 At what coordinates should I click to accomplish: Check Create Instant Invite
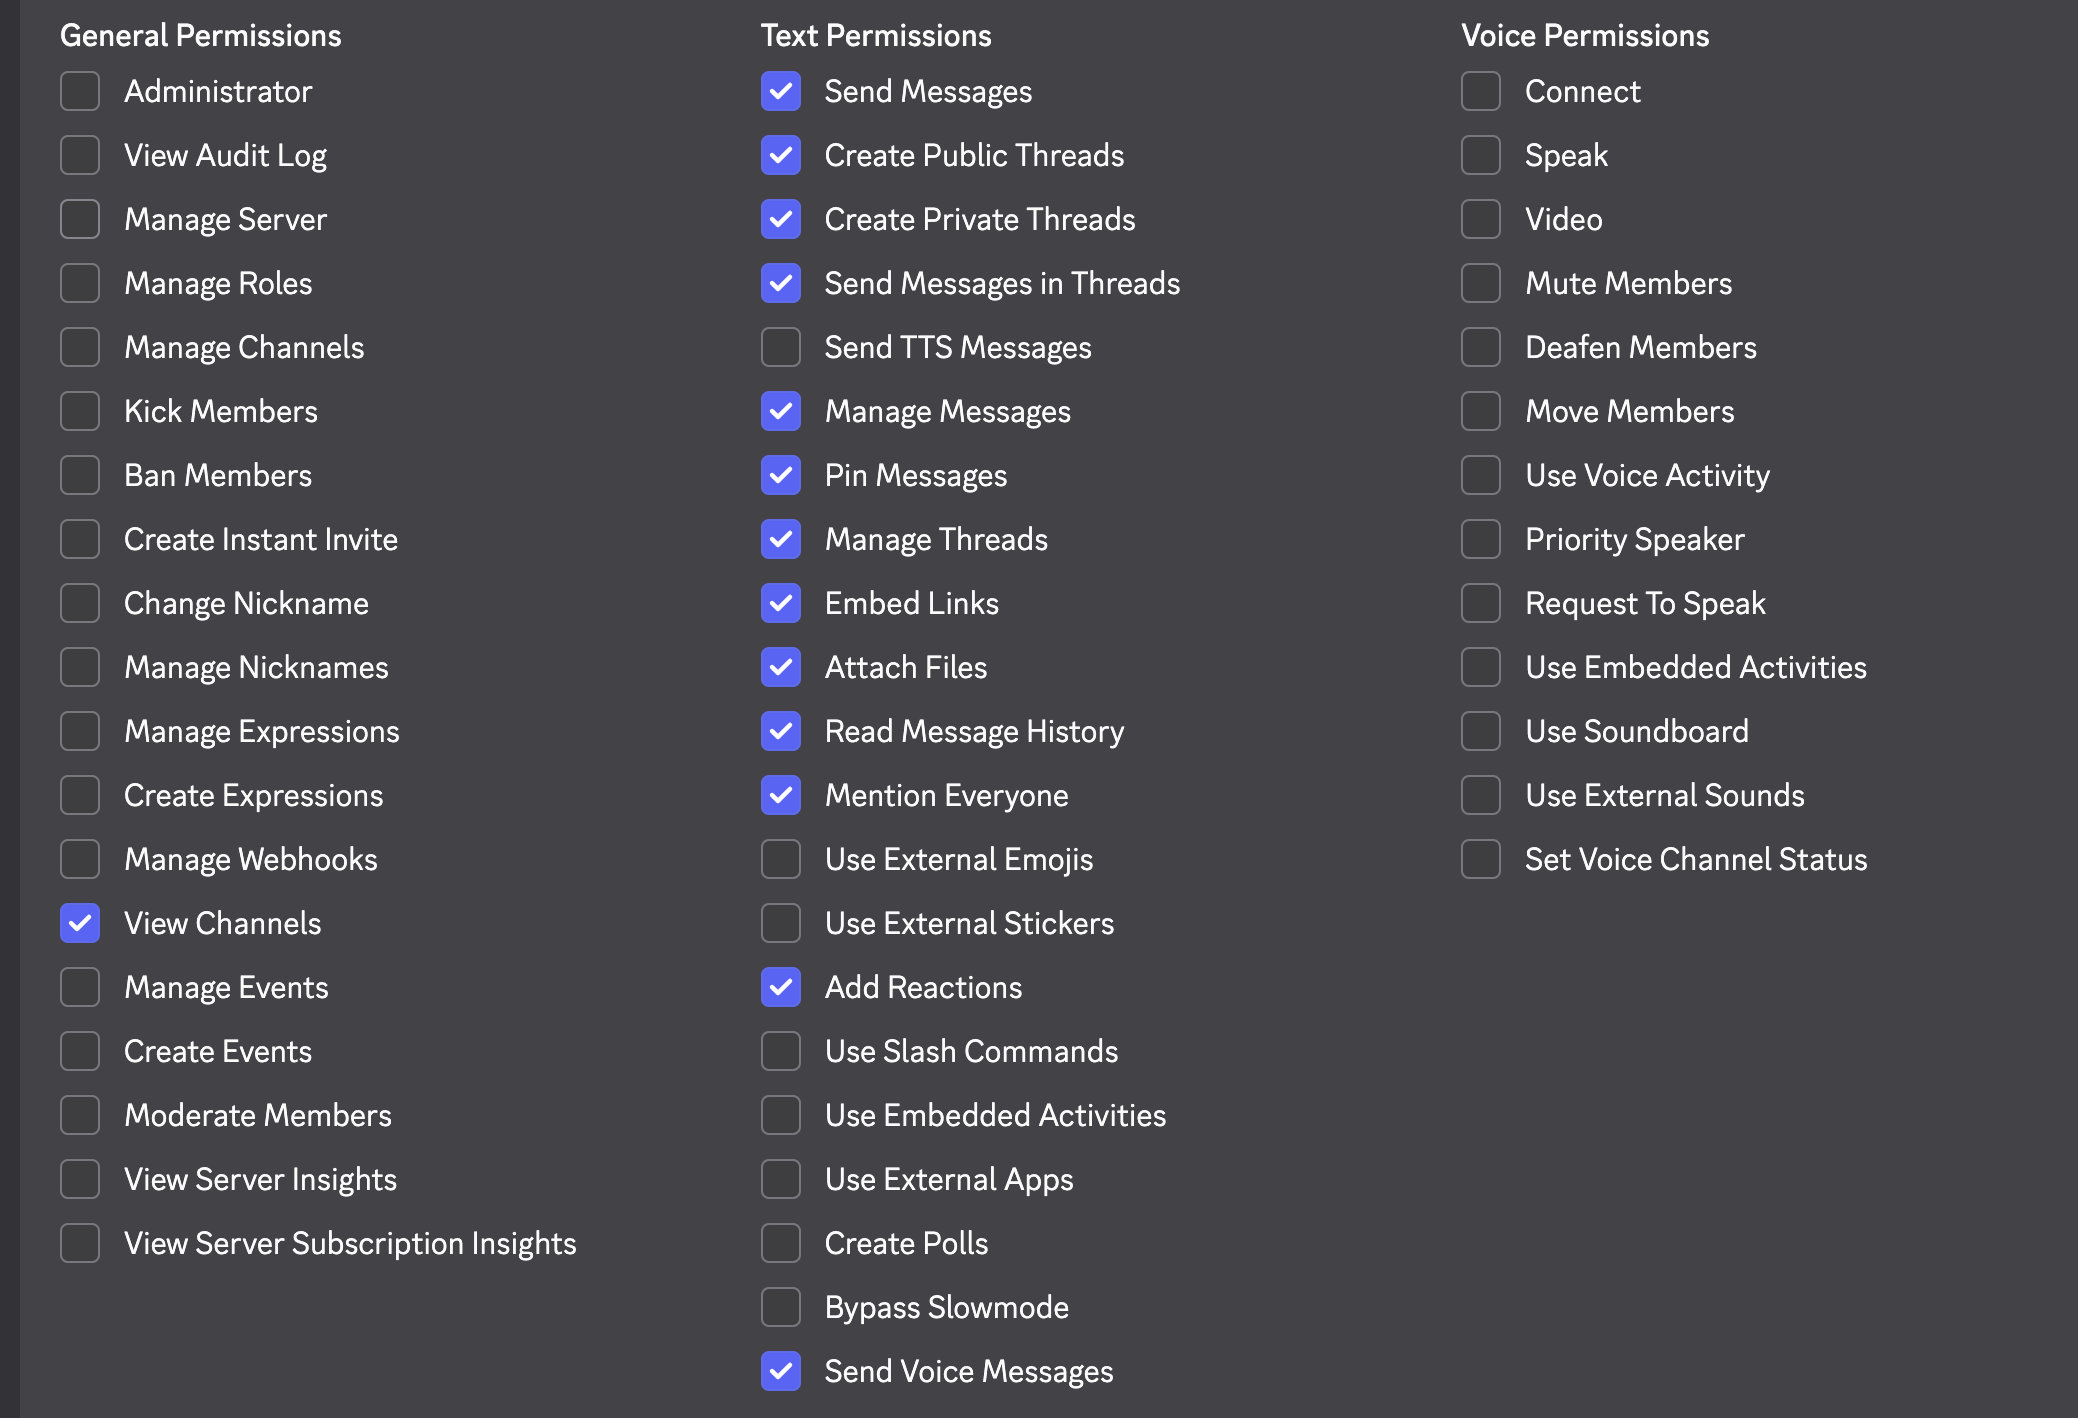[x=80, y=539]
